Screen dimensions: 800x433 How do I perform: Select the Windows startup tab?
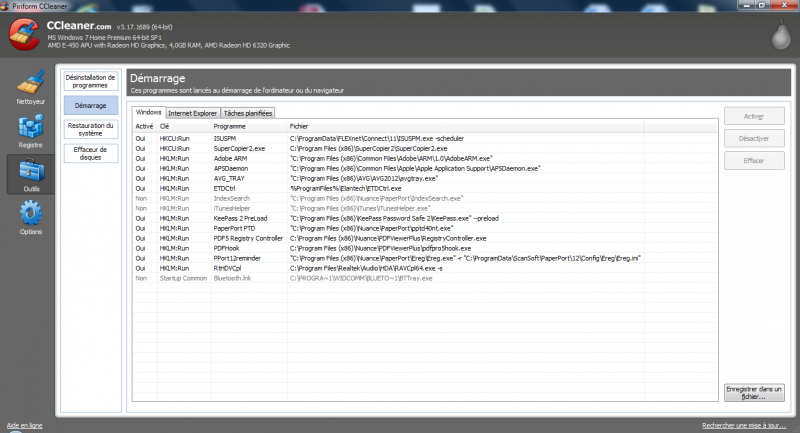pyautogui.click(x=148, y=112)
